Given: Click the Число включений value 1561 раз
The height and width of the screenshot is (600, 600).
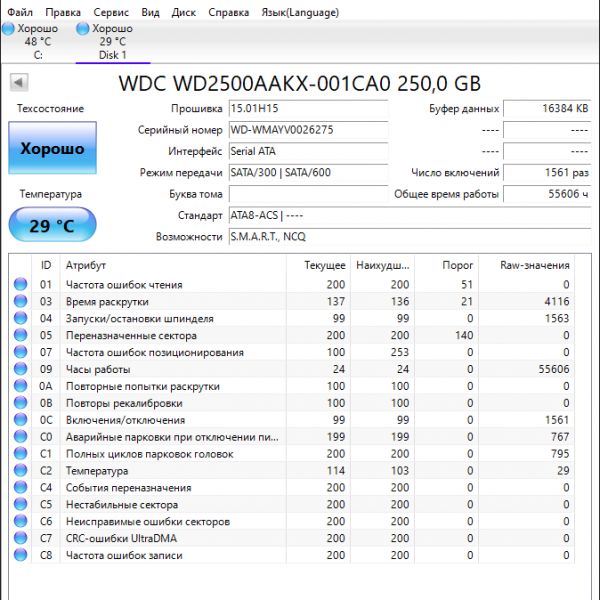Looking at the screenshot, I should tap(547, 173).
